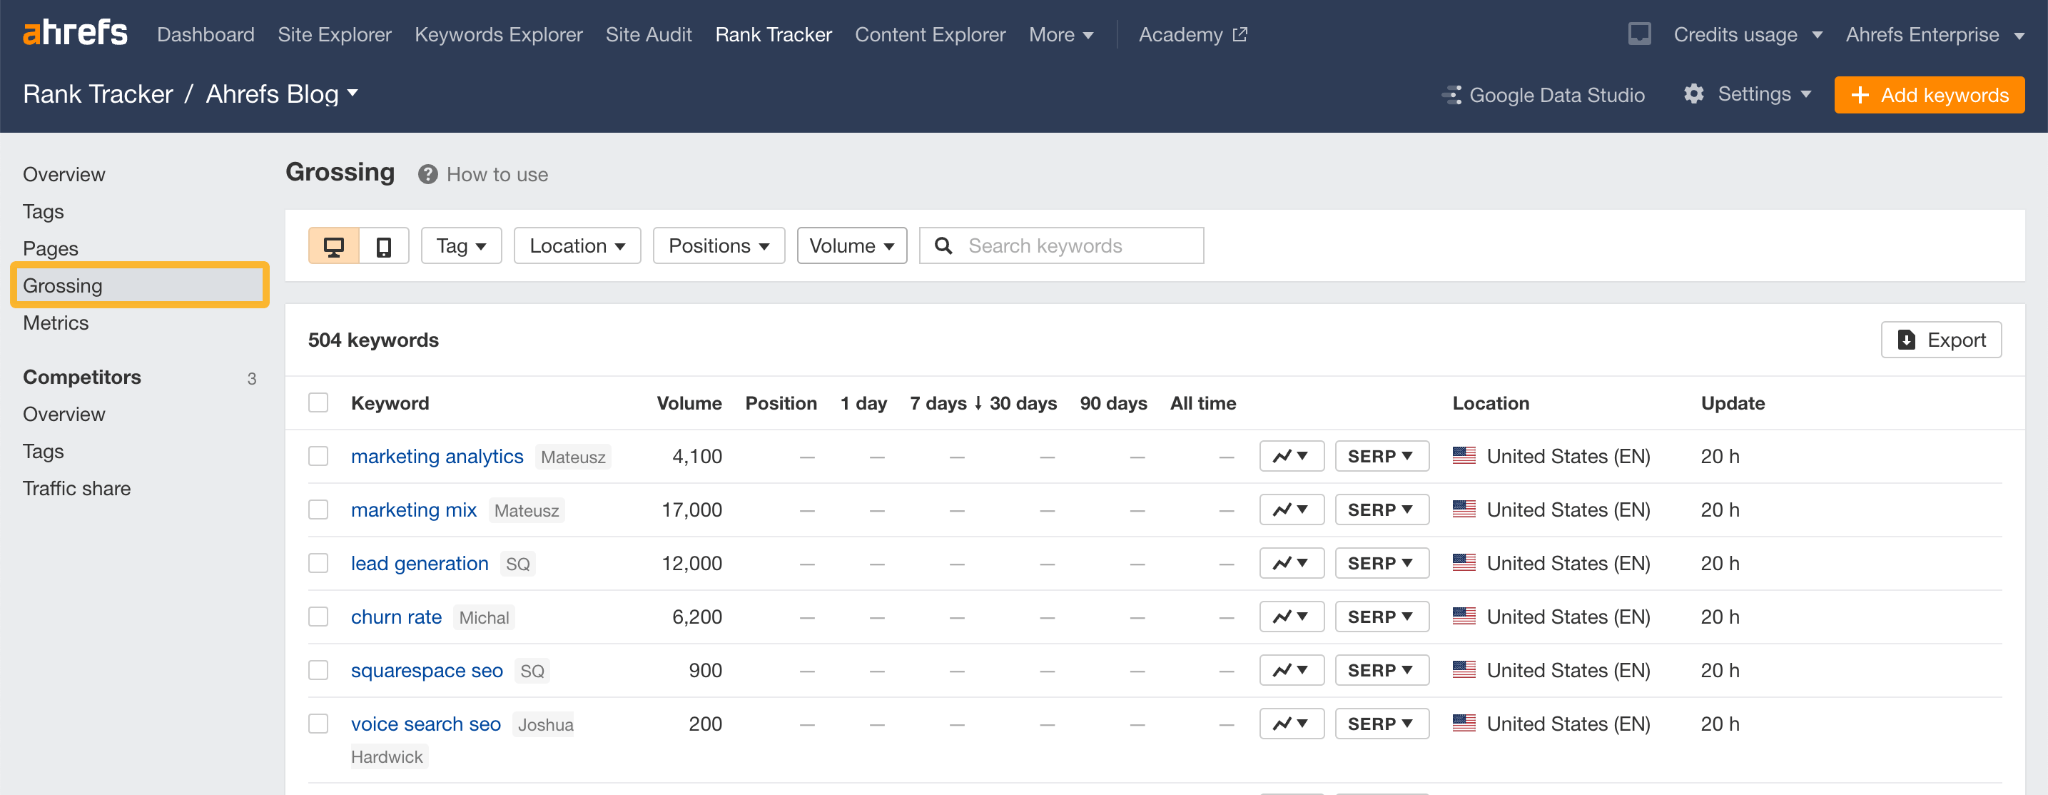The height and width of the screenshot is (795, 2048).
Task: Open the Positions filter dropdown
Action: pyautogui.click(x=719, y=246)
